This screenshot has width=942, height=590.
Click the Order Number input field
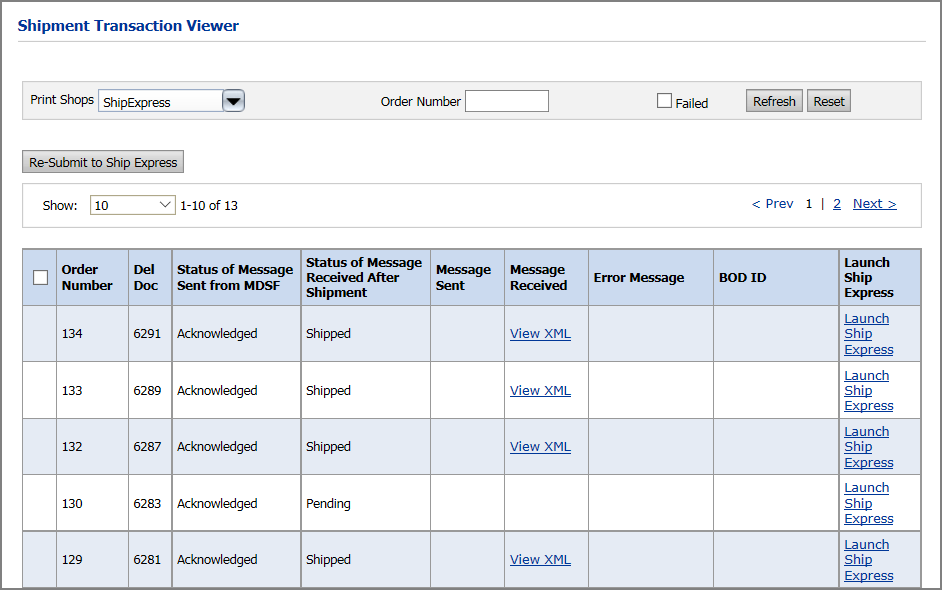pos(506,101)
